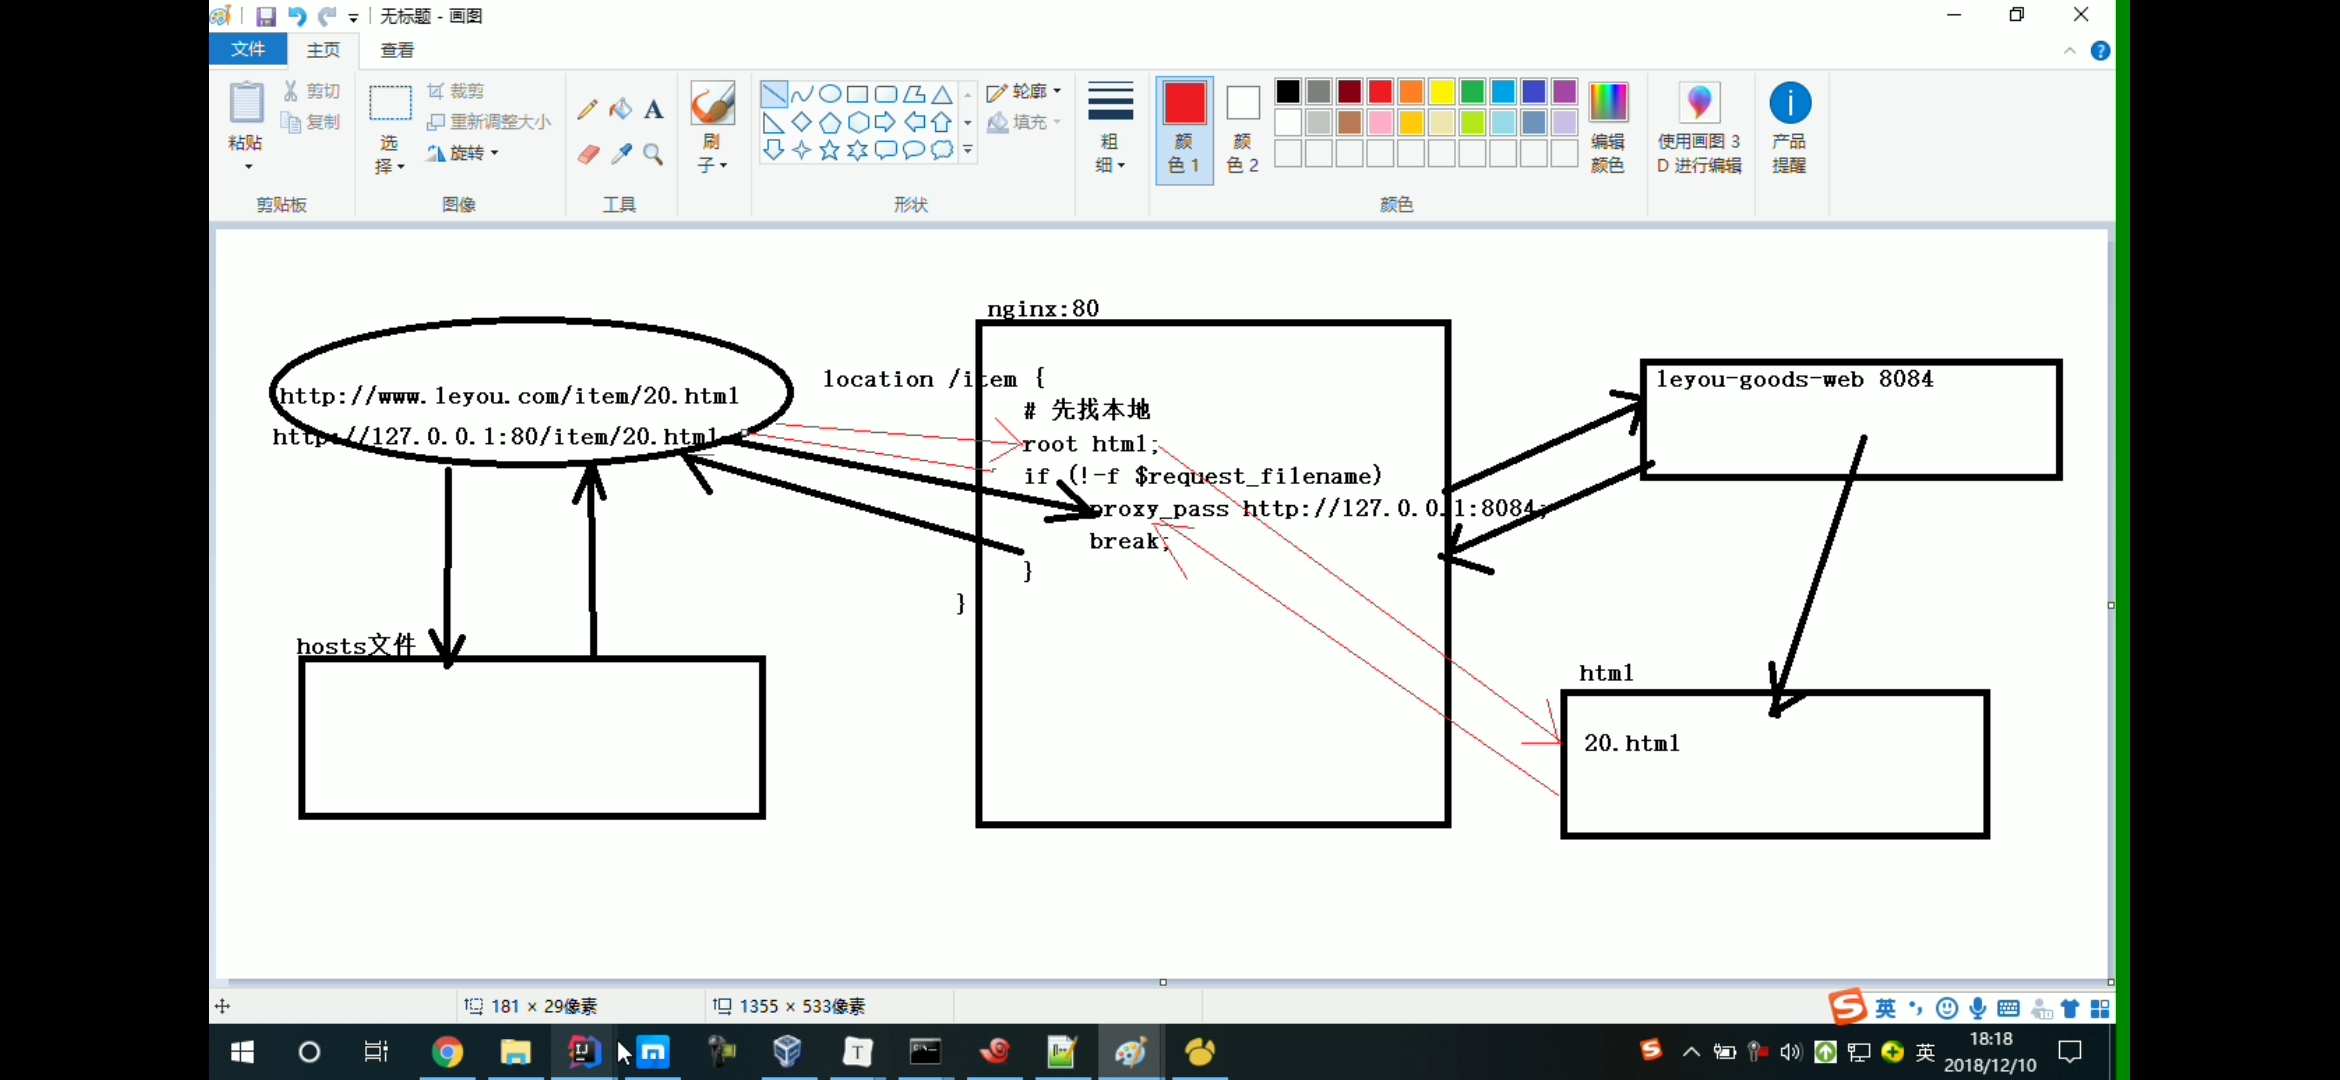
Task: Open the File menu tab
Action: click(248, 49)
